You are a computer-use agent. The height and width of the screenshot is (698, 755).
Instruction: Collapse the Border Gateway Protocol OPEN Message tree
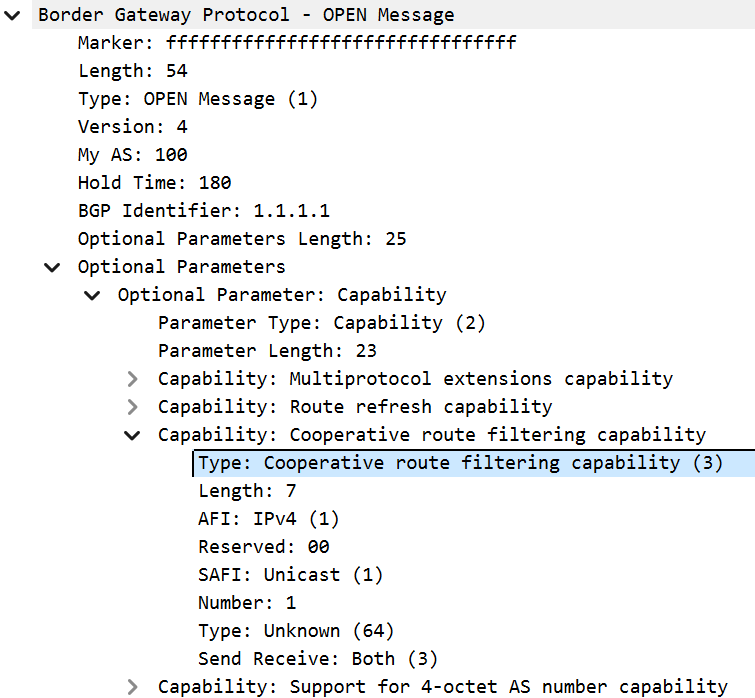(12, 15)
